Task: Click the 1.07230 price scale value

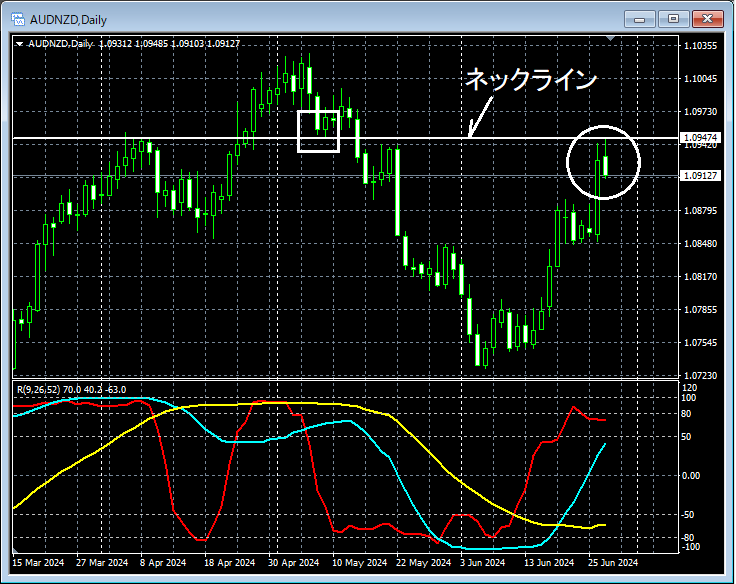Action: point(700,376)
